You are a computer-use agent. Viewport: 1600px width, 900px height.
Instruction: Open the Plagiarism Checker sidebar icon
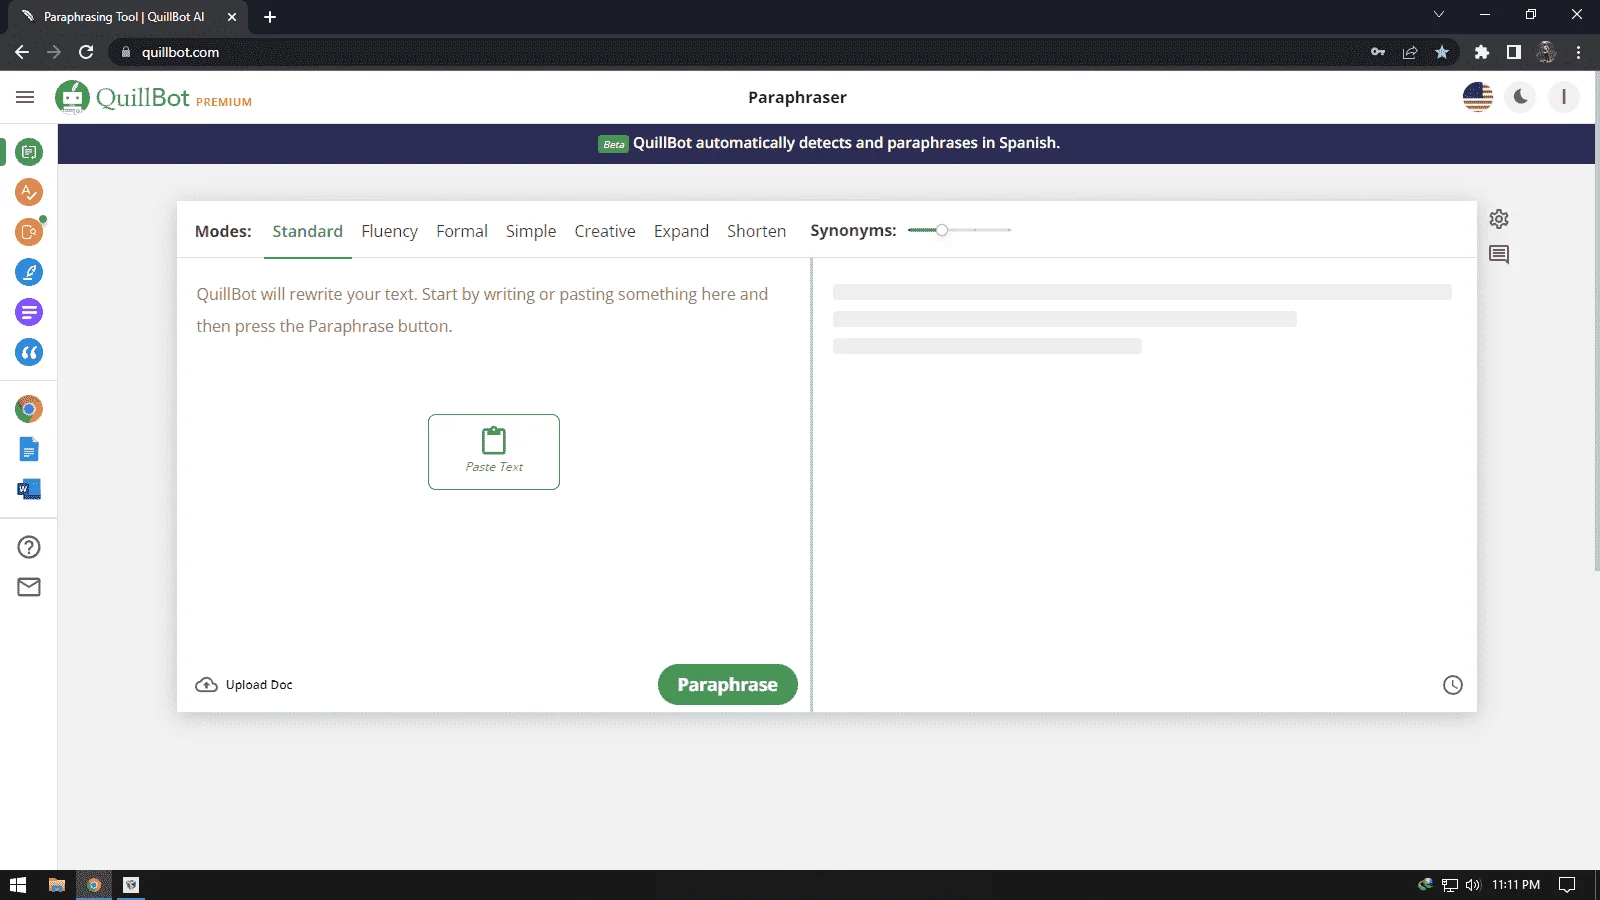(29, 232)
